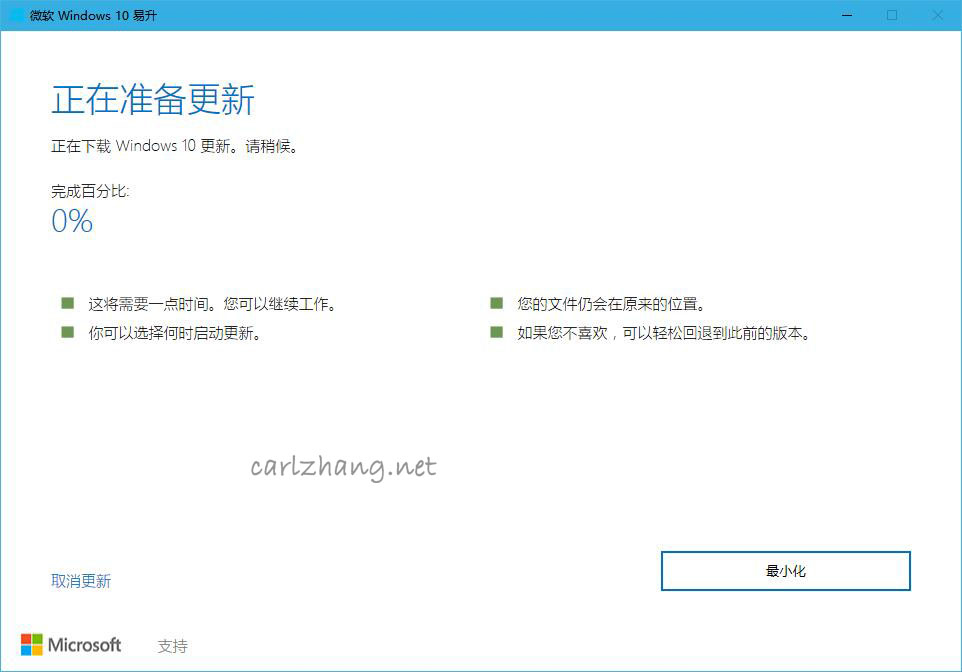
Task: Click the 取消更新 cancel link
Action: tap(80, 580)
